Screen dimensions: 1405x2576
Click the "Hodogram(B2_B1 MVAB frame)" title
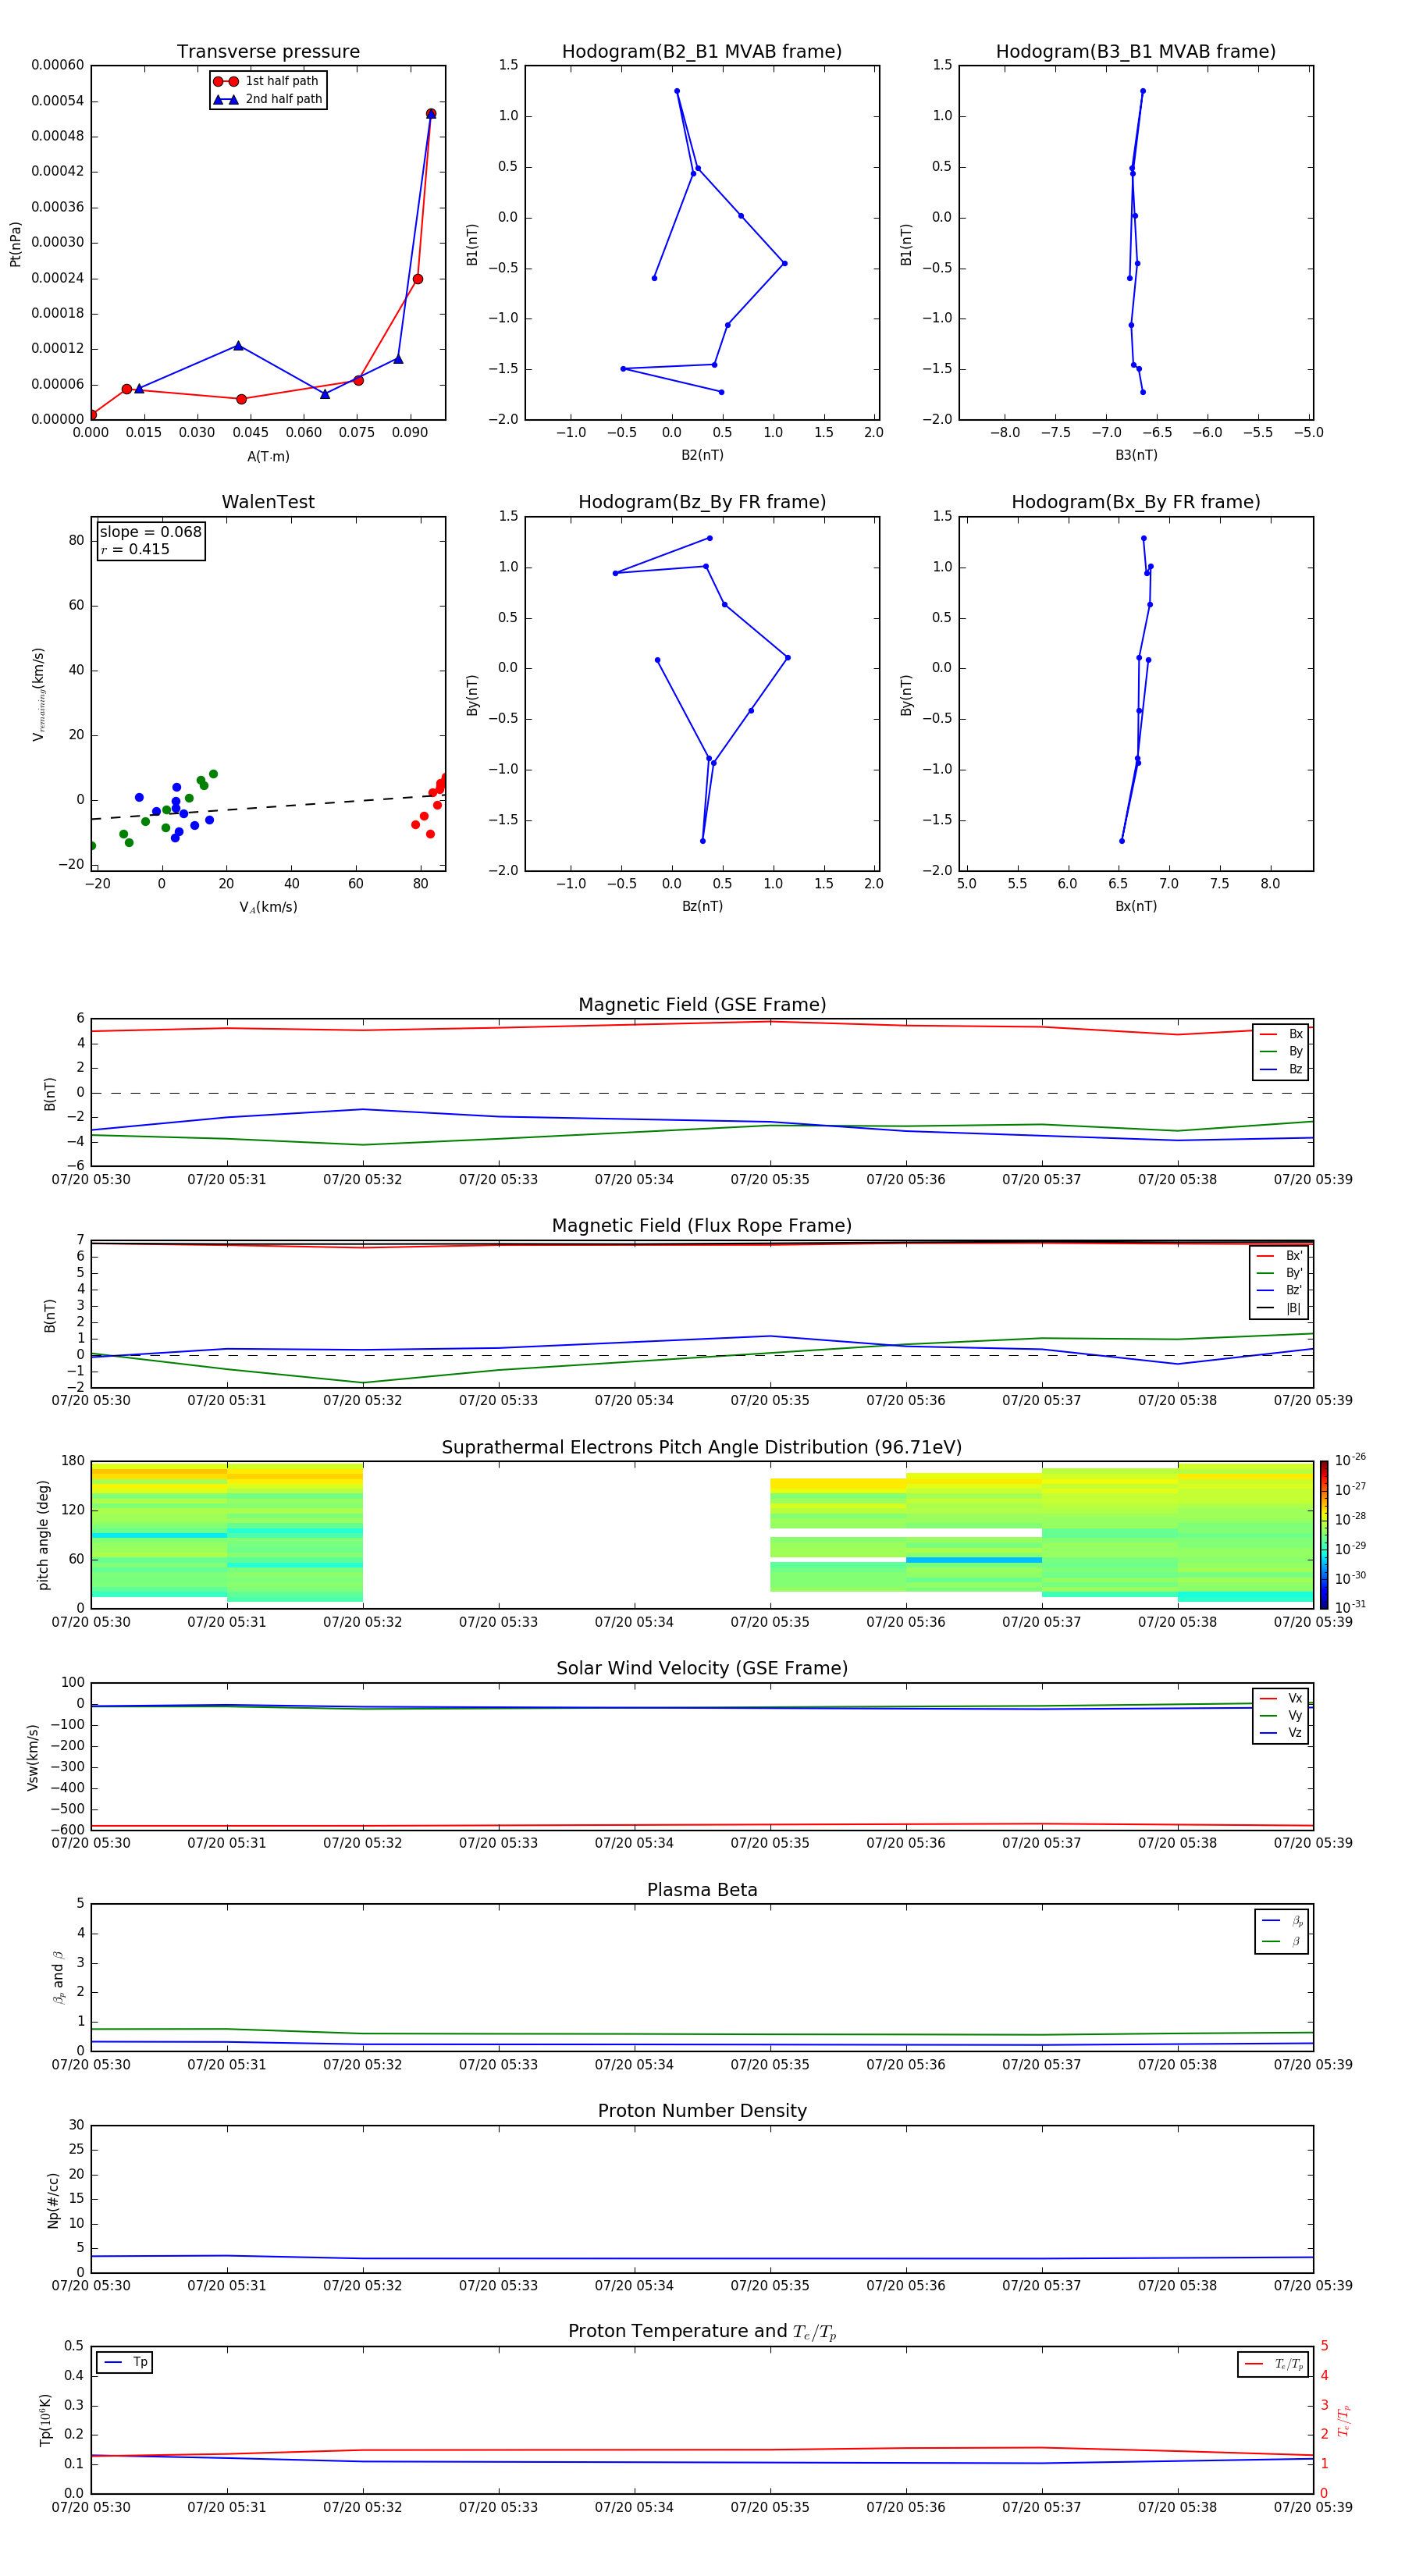coord(702,52)
